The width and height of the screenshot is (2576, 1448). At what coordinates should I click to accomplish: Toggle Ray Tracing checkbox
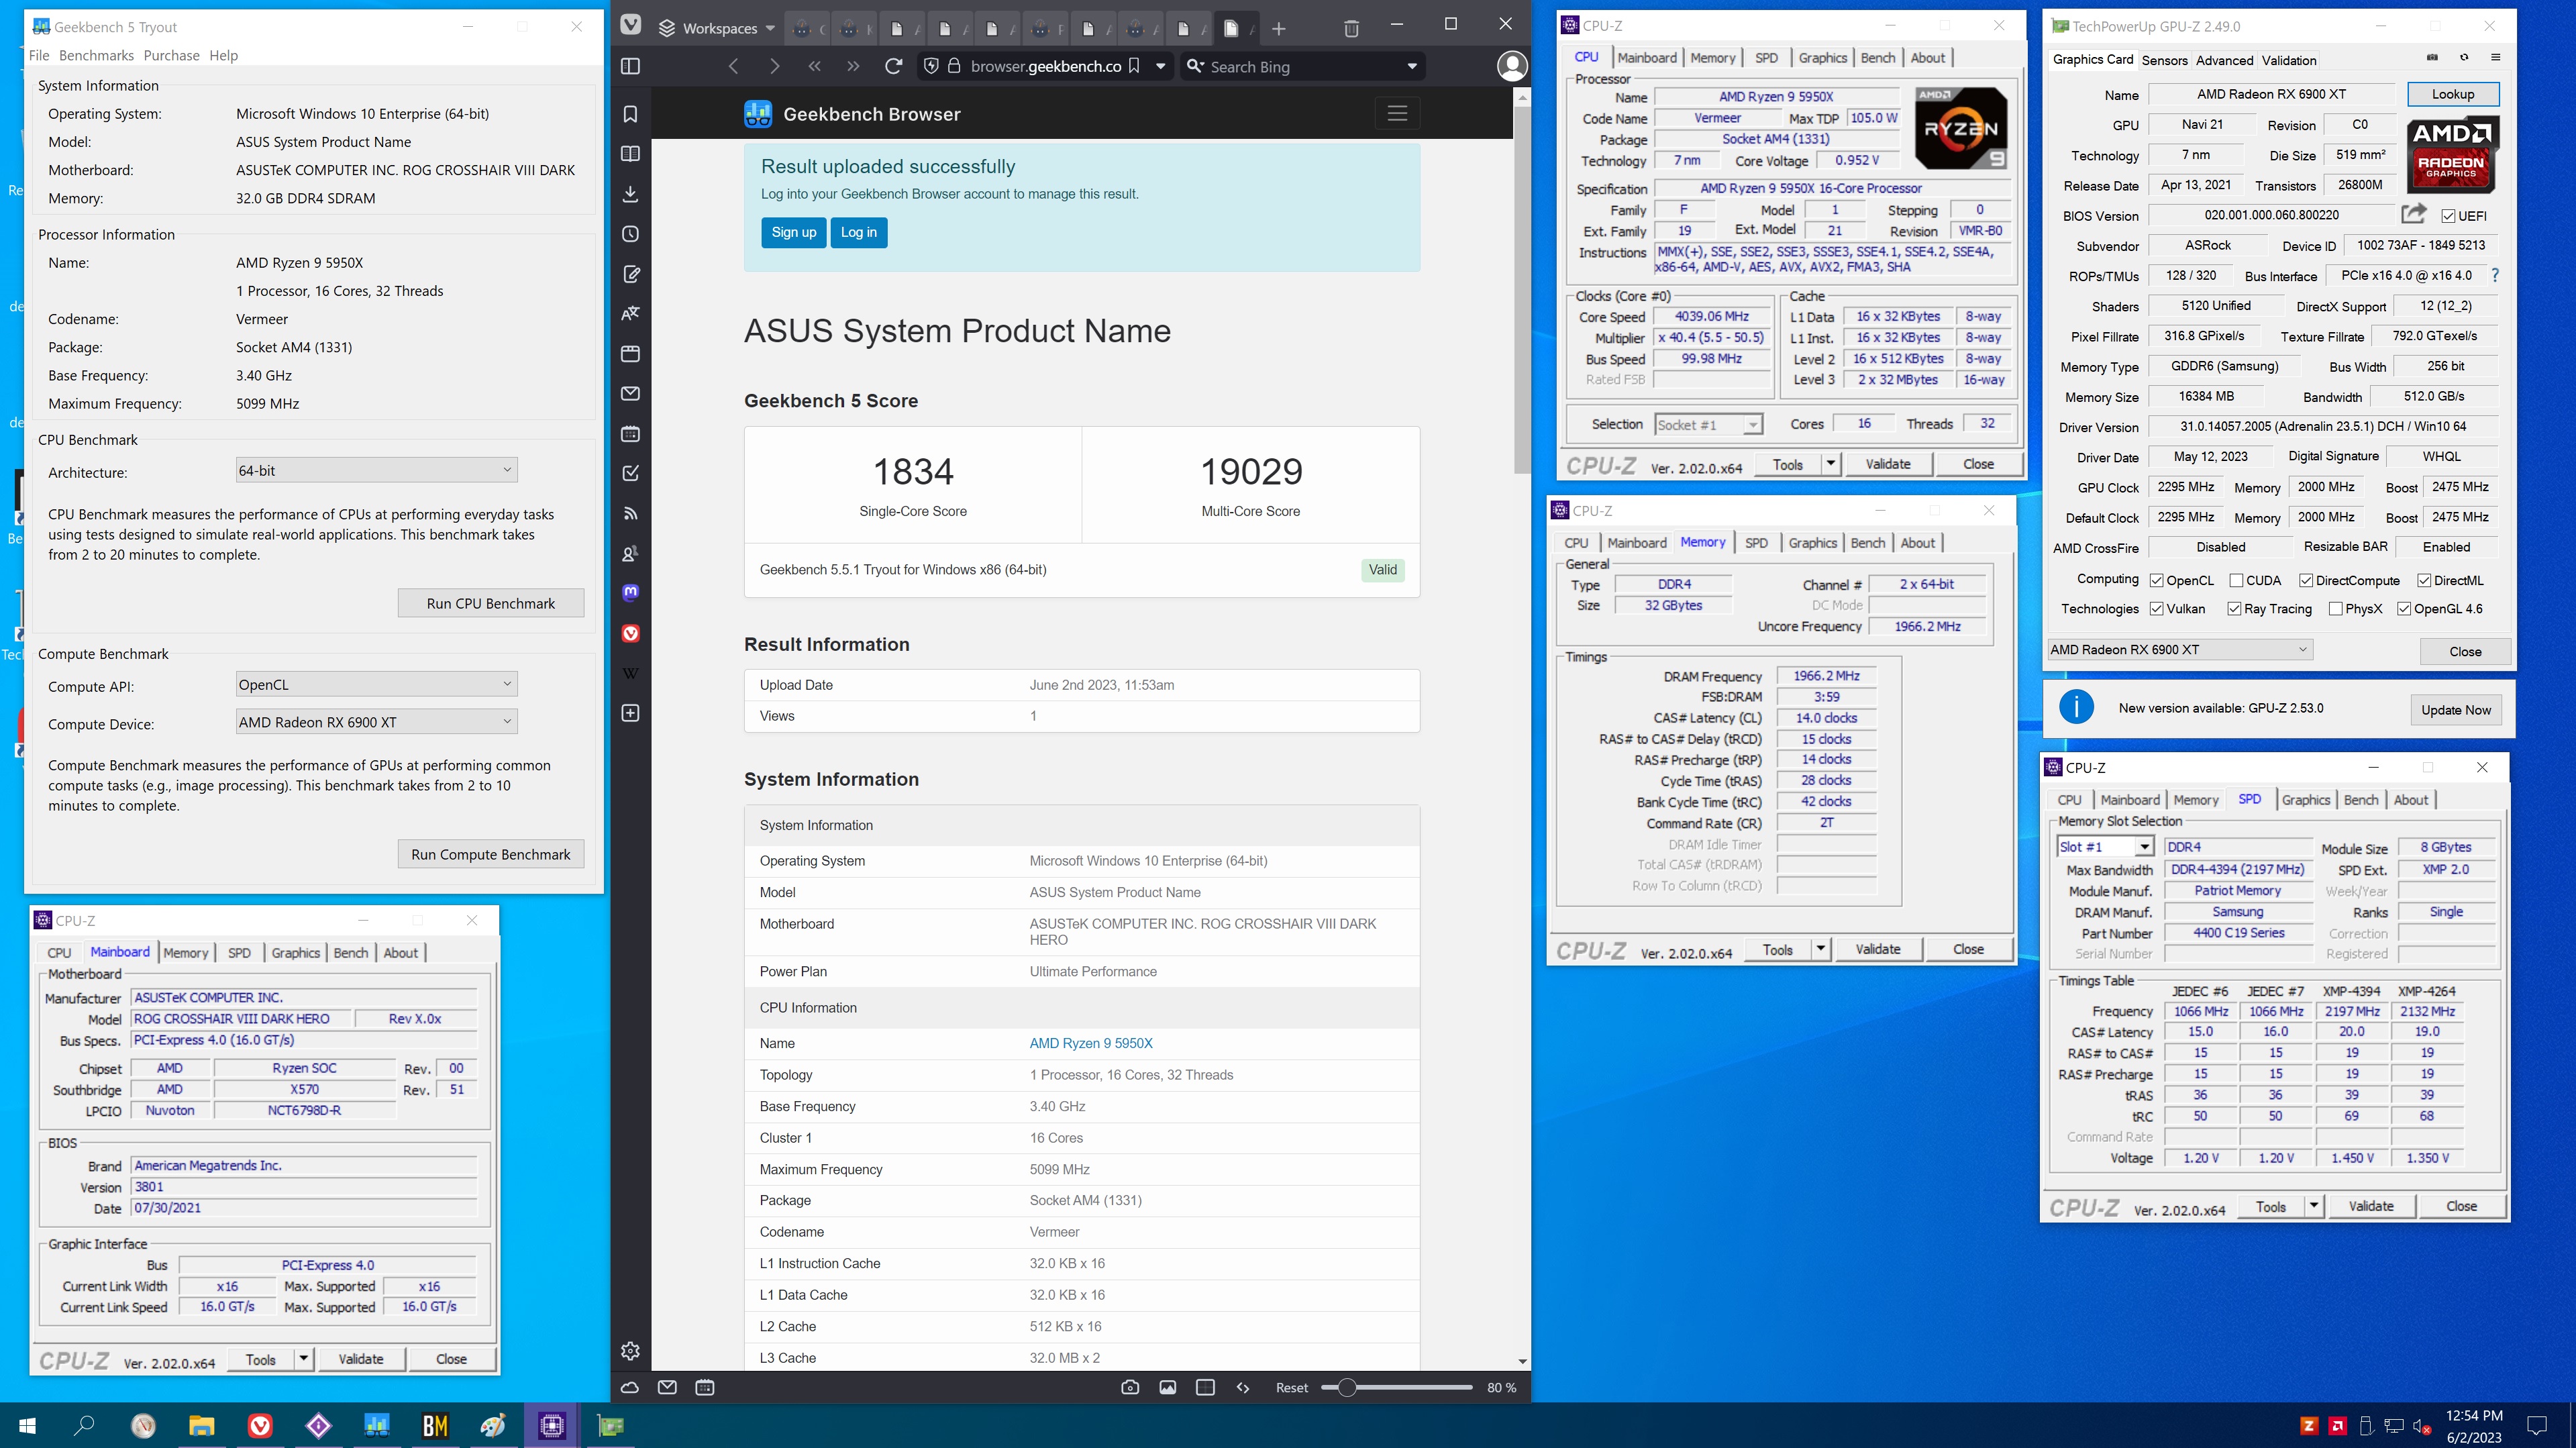2234,609
